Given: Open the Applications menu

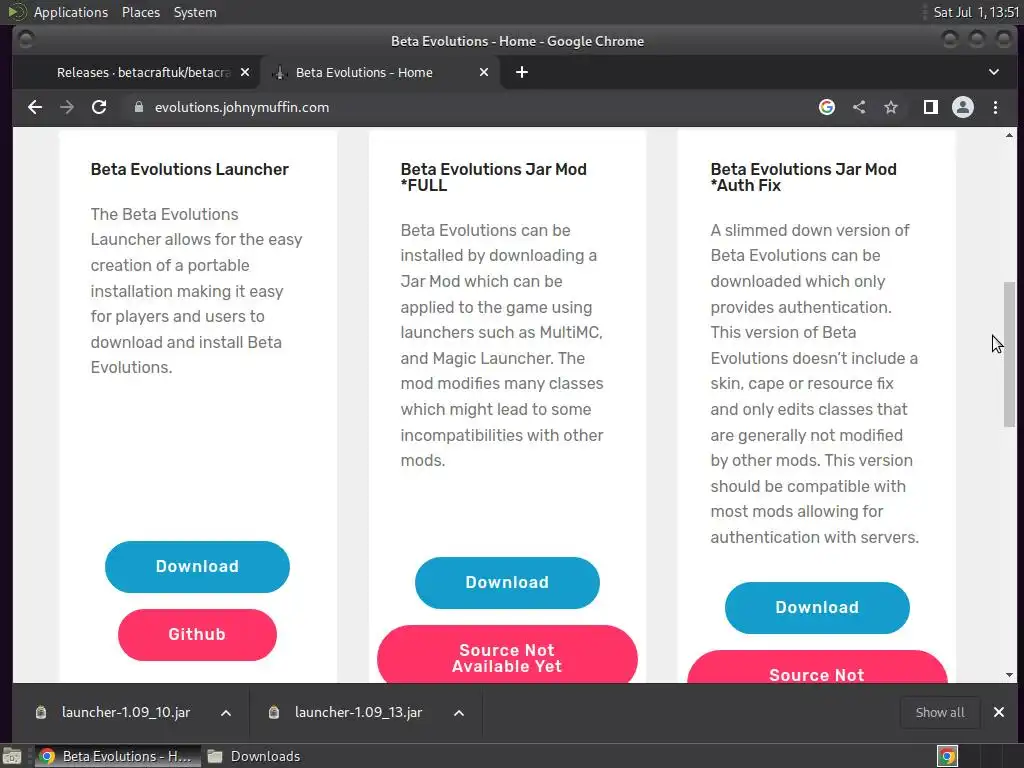Looking at the screenshot, I should (x=71, y=12).
